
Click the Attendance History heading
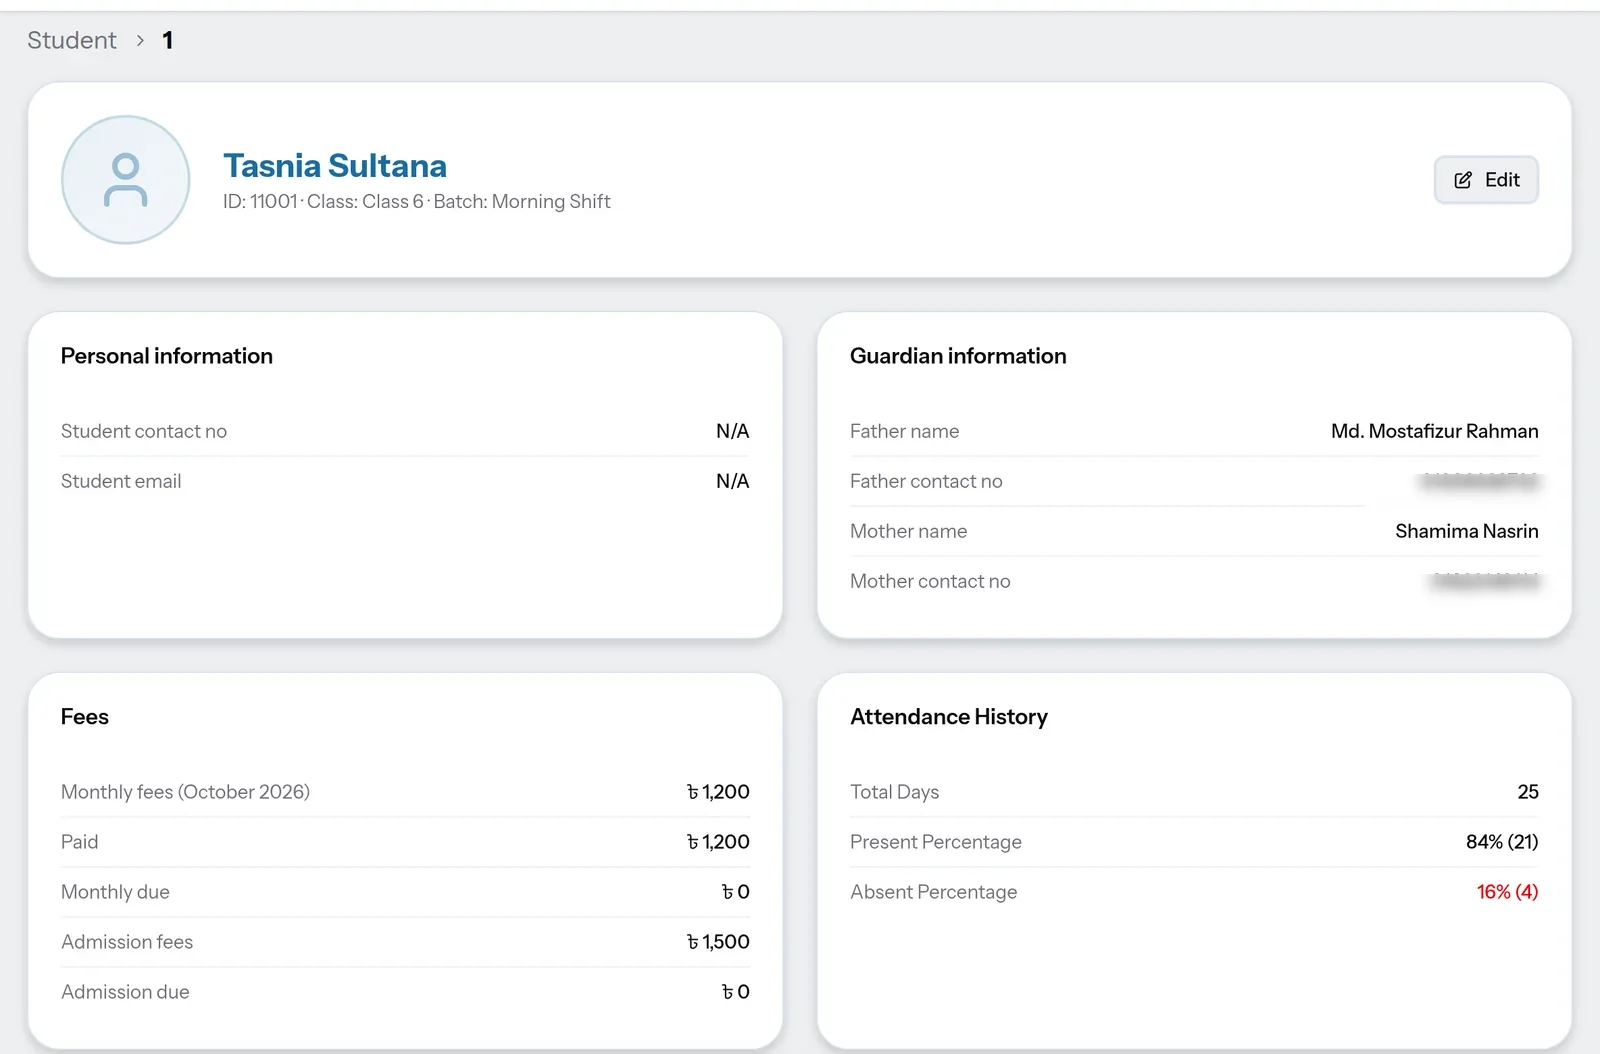tap(949, 717)
